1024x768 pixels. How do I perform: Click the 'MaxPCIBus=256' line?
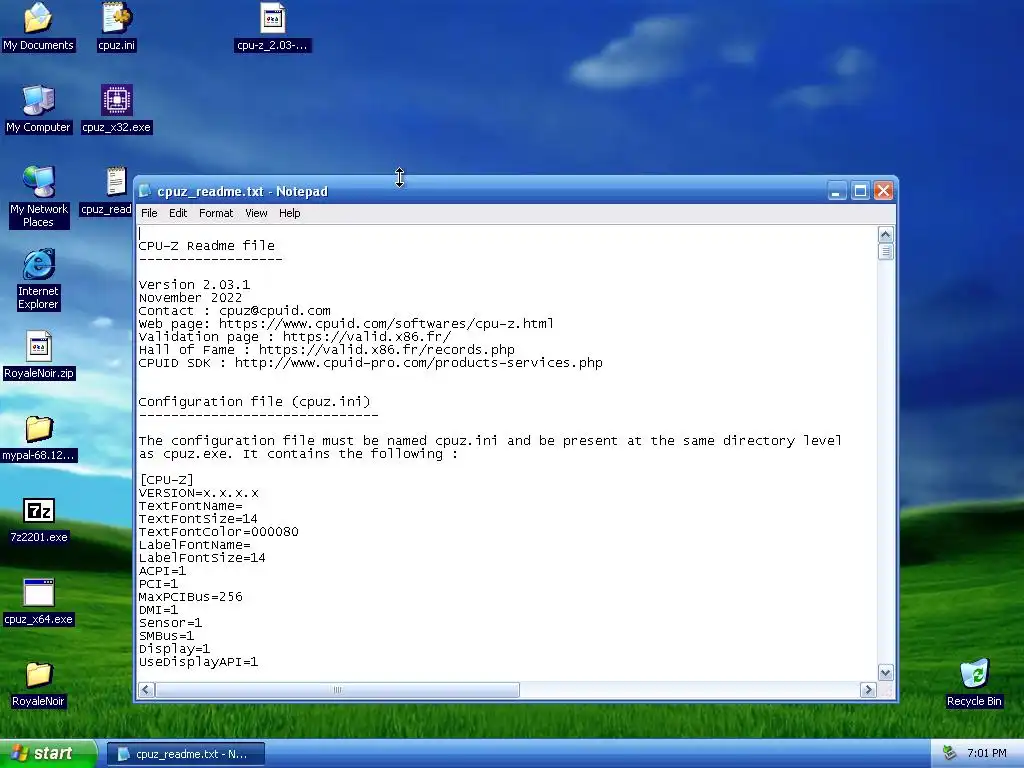coord(190,597)
